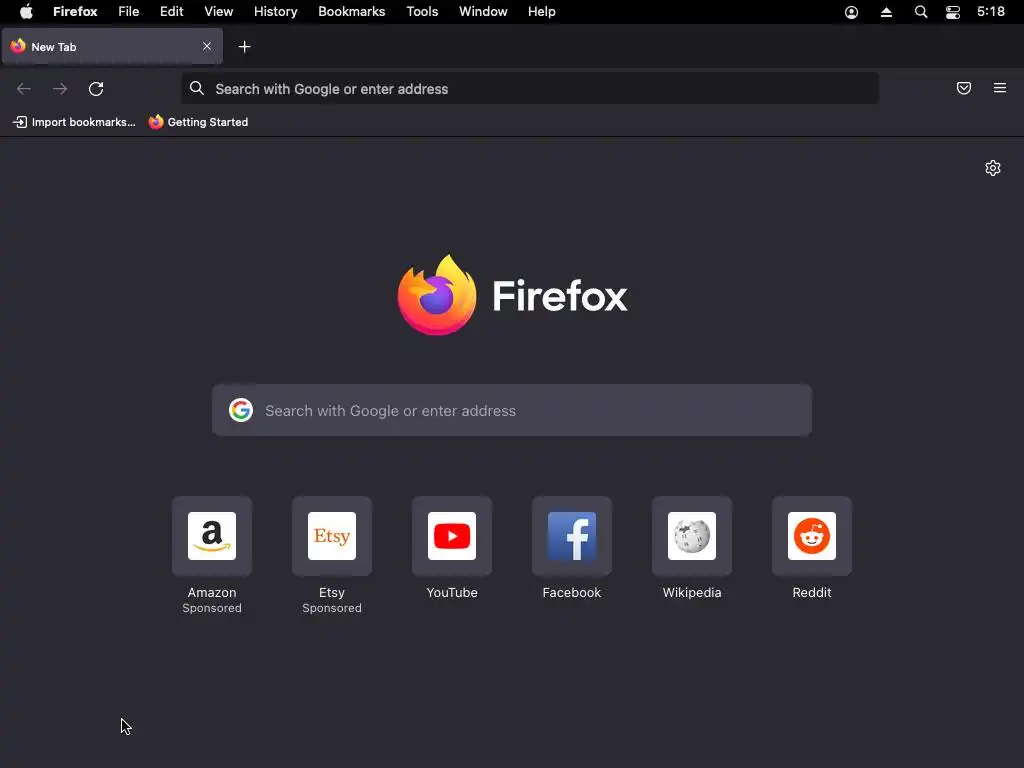Close the New Tab tab

207,46
